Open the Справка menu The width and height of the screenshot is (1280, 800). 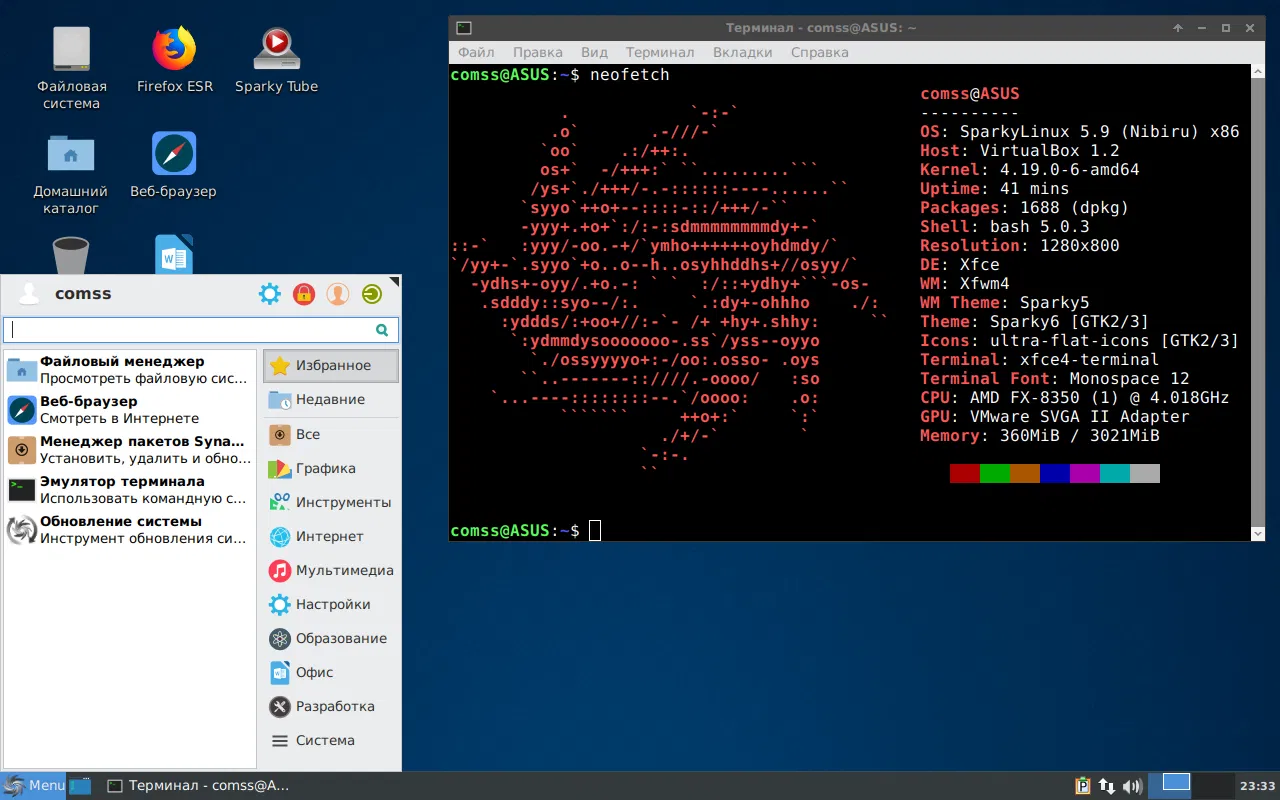(x=819, y=52)
